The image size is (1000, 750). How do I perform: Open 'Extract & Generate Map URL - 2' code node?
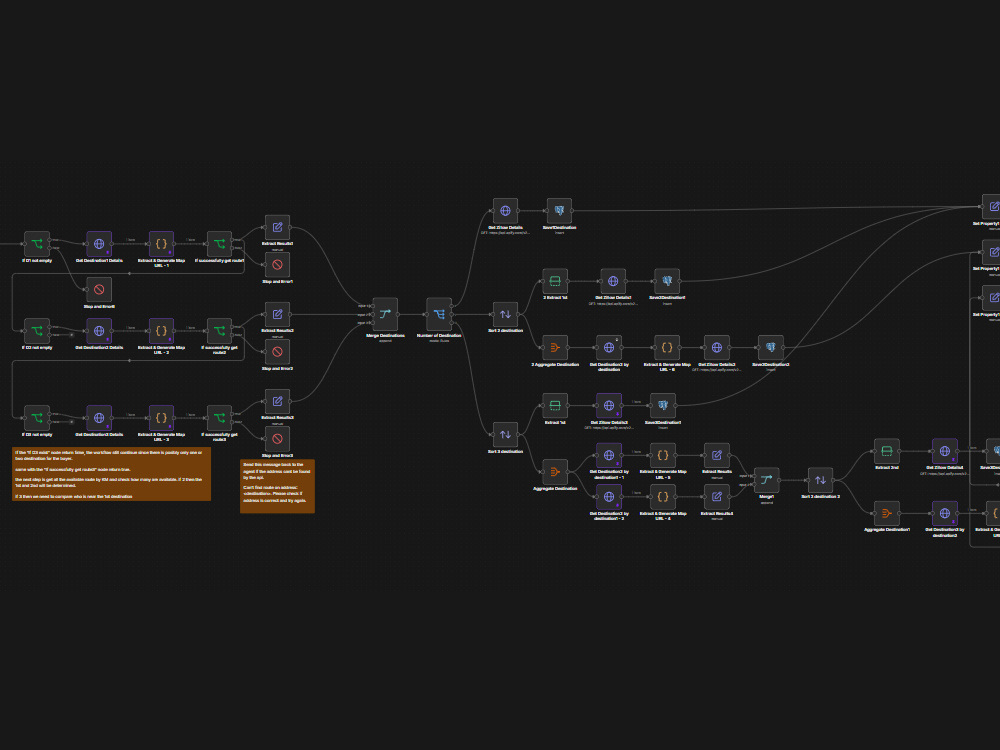click(x=161, y=331)
